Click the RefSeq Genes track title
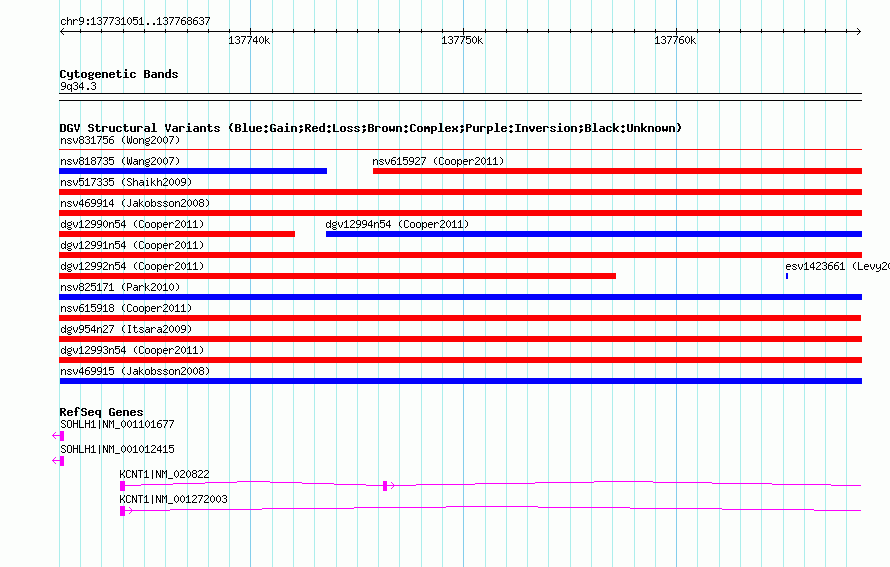890x567 pixels. pyautogui.click(x=101, y=412)
